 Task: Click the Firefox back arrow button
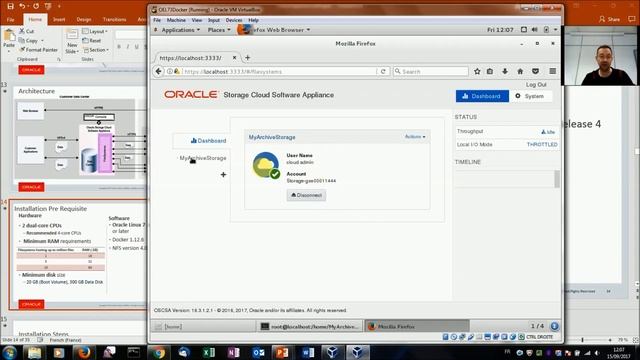(x=158, y=71)
